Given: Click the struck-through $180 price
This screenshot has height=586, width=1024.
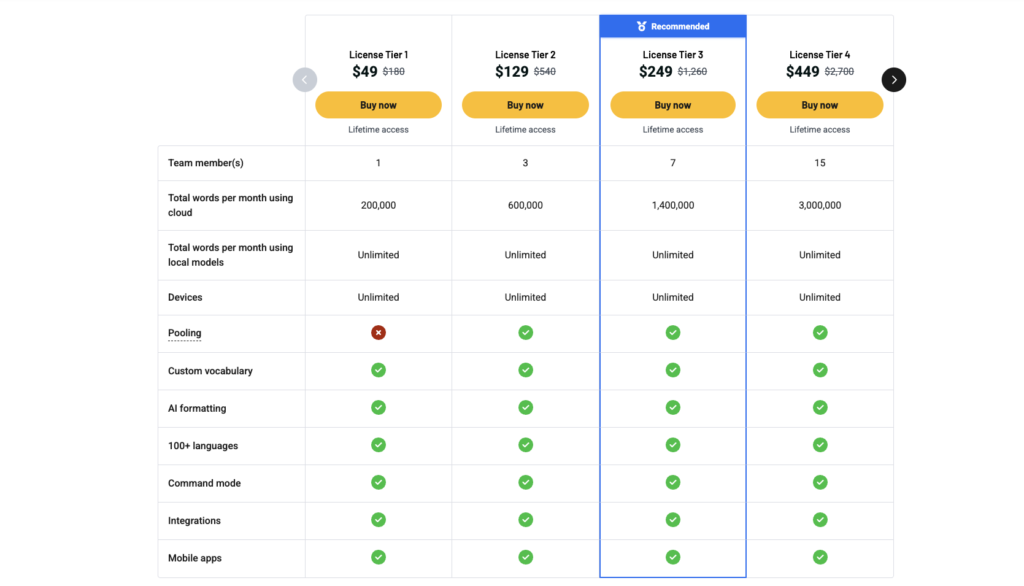Looking at the screenshot, I should [x=393, y=72].
